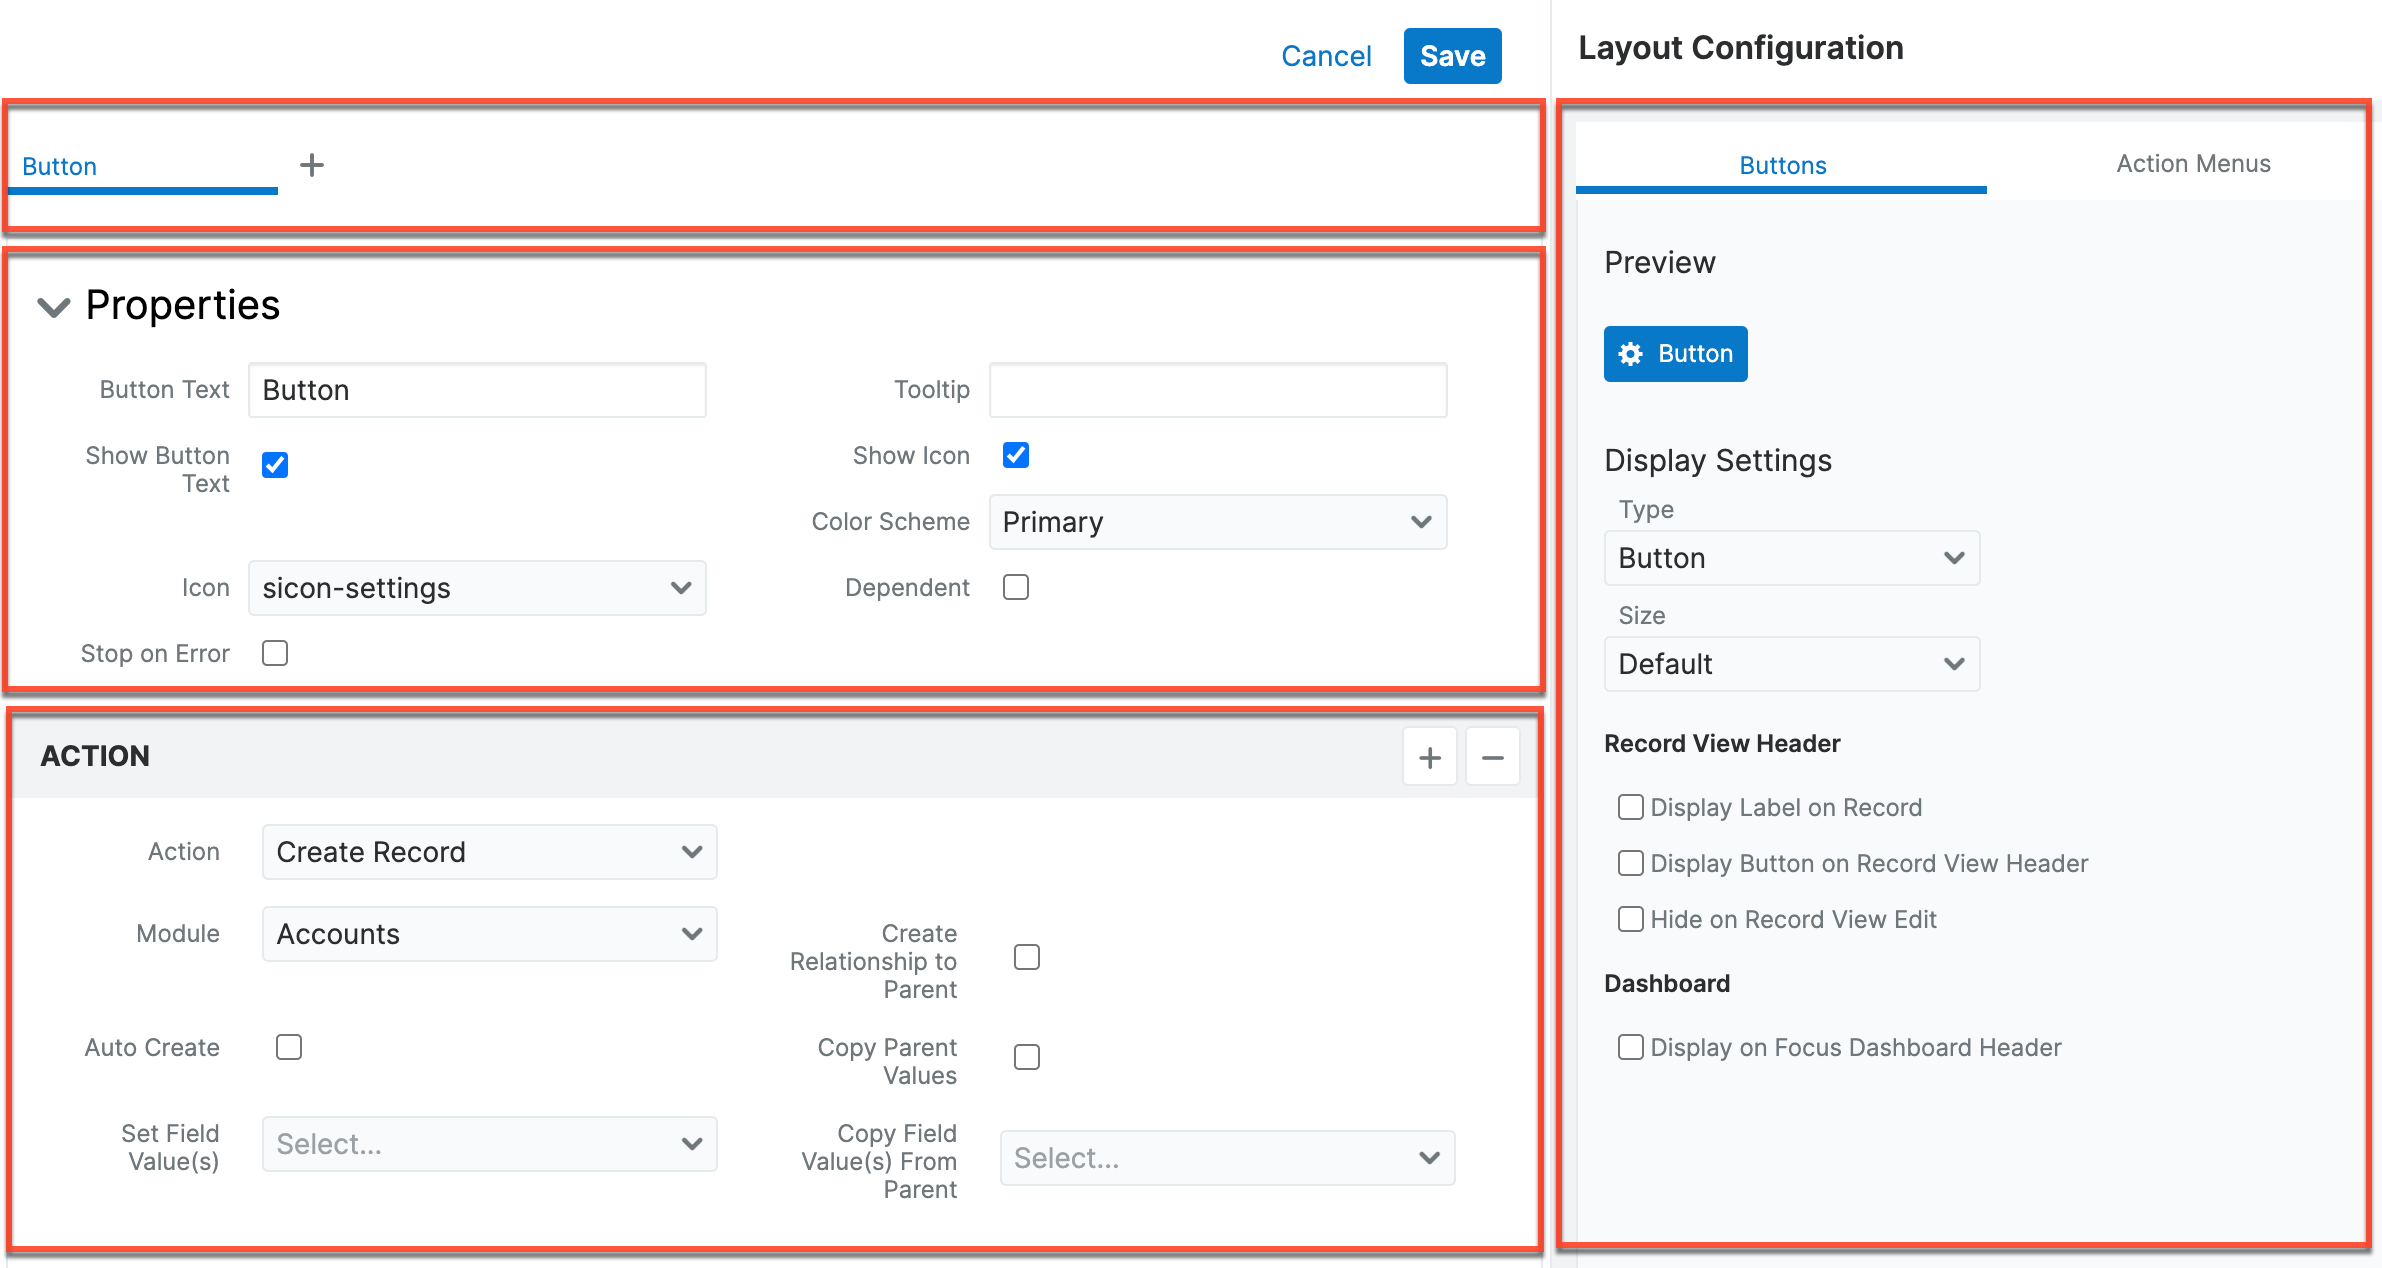Uncheck the Show Icon checkbox
Viewport: 2382px width, 1268px height.
[1015, 455]
